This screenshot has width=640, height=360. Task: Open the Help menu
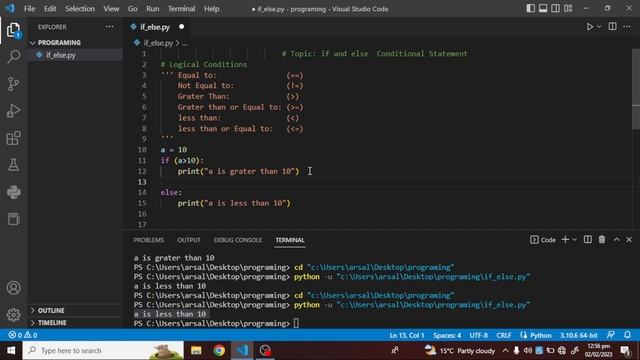tap(211, 9)
